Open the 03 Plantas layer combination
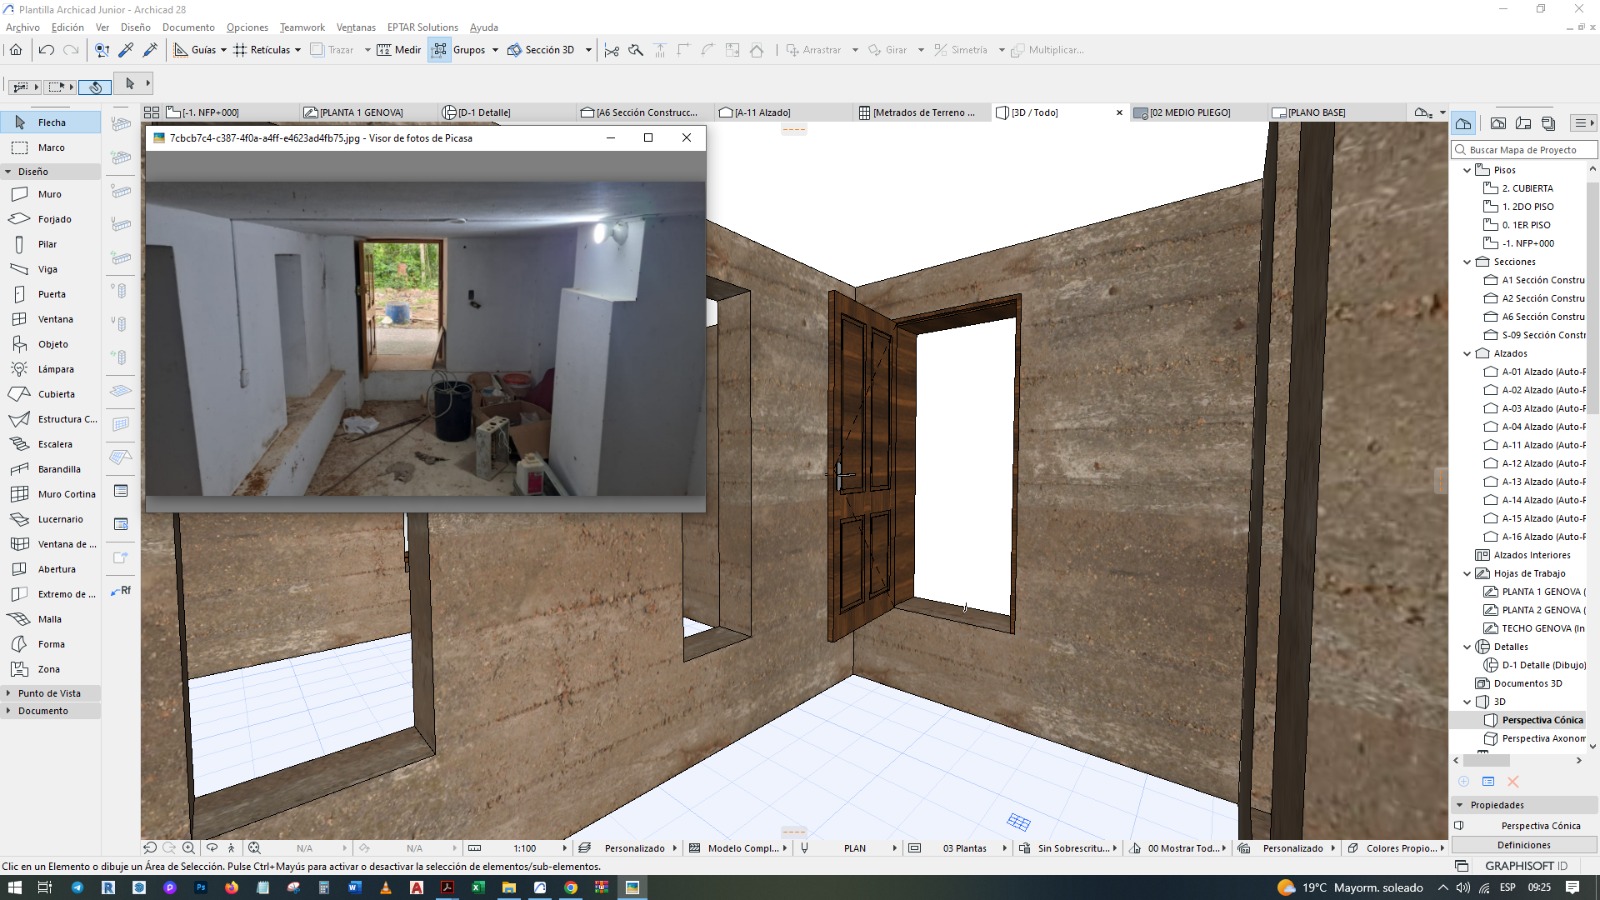This screenshot has width=1600, height=900. (962, 848)
